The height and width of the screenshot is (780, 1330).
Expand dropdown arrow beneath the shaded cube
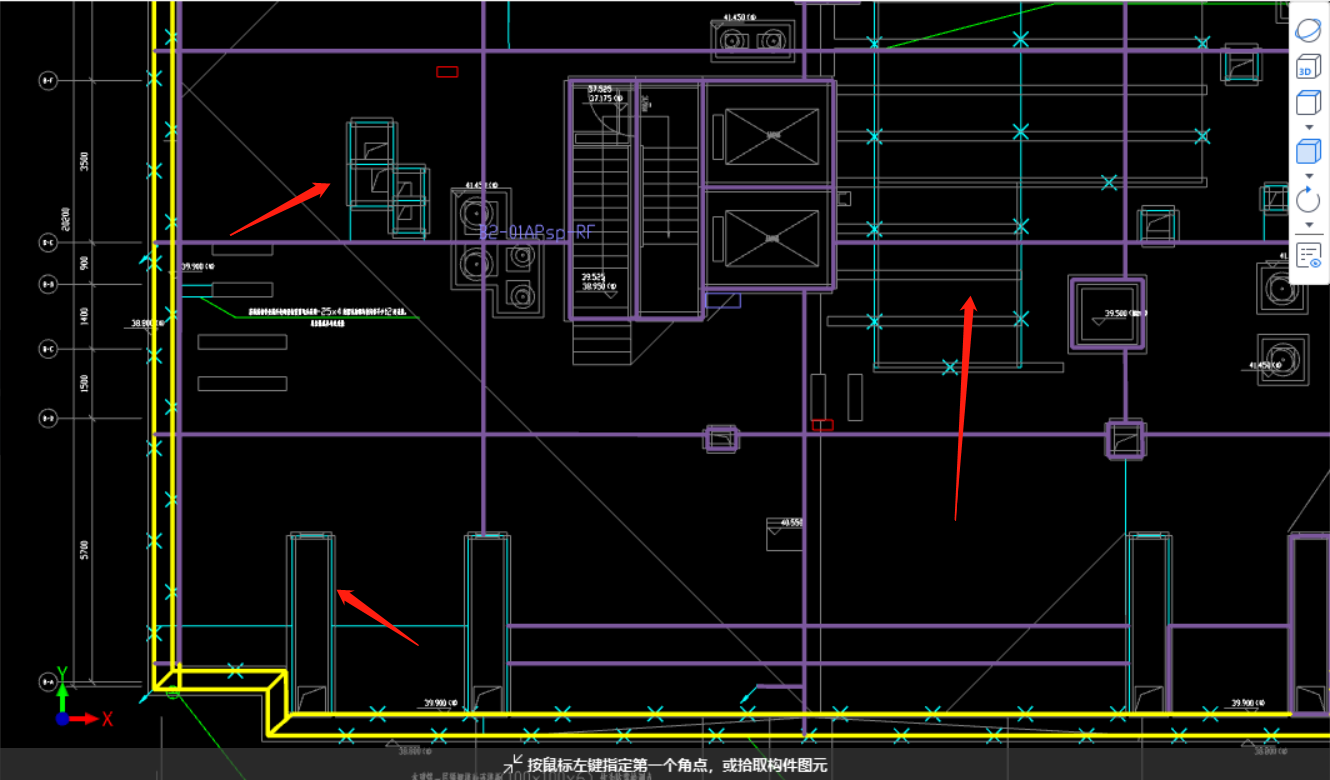1309,176
